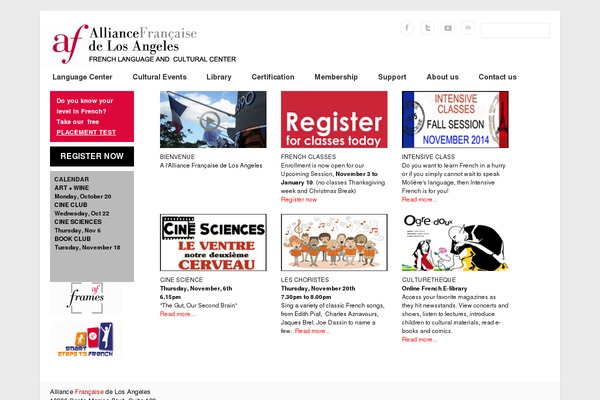Open the Language Center menu
Screen dimensions: 600x400
pyautogui.click(x=82, y=77)
